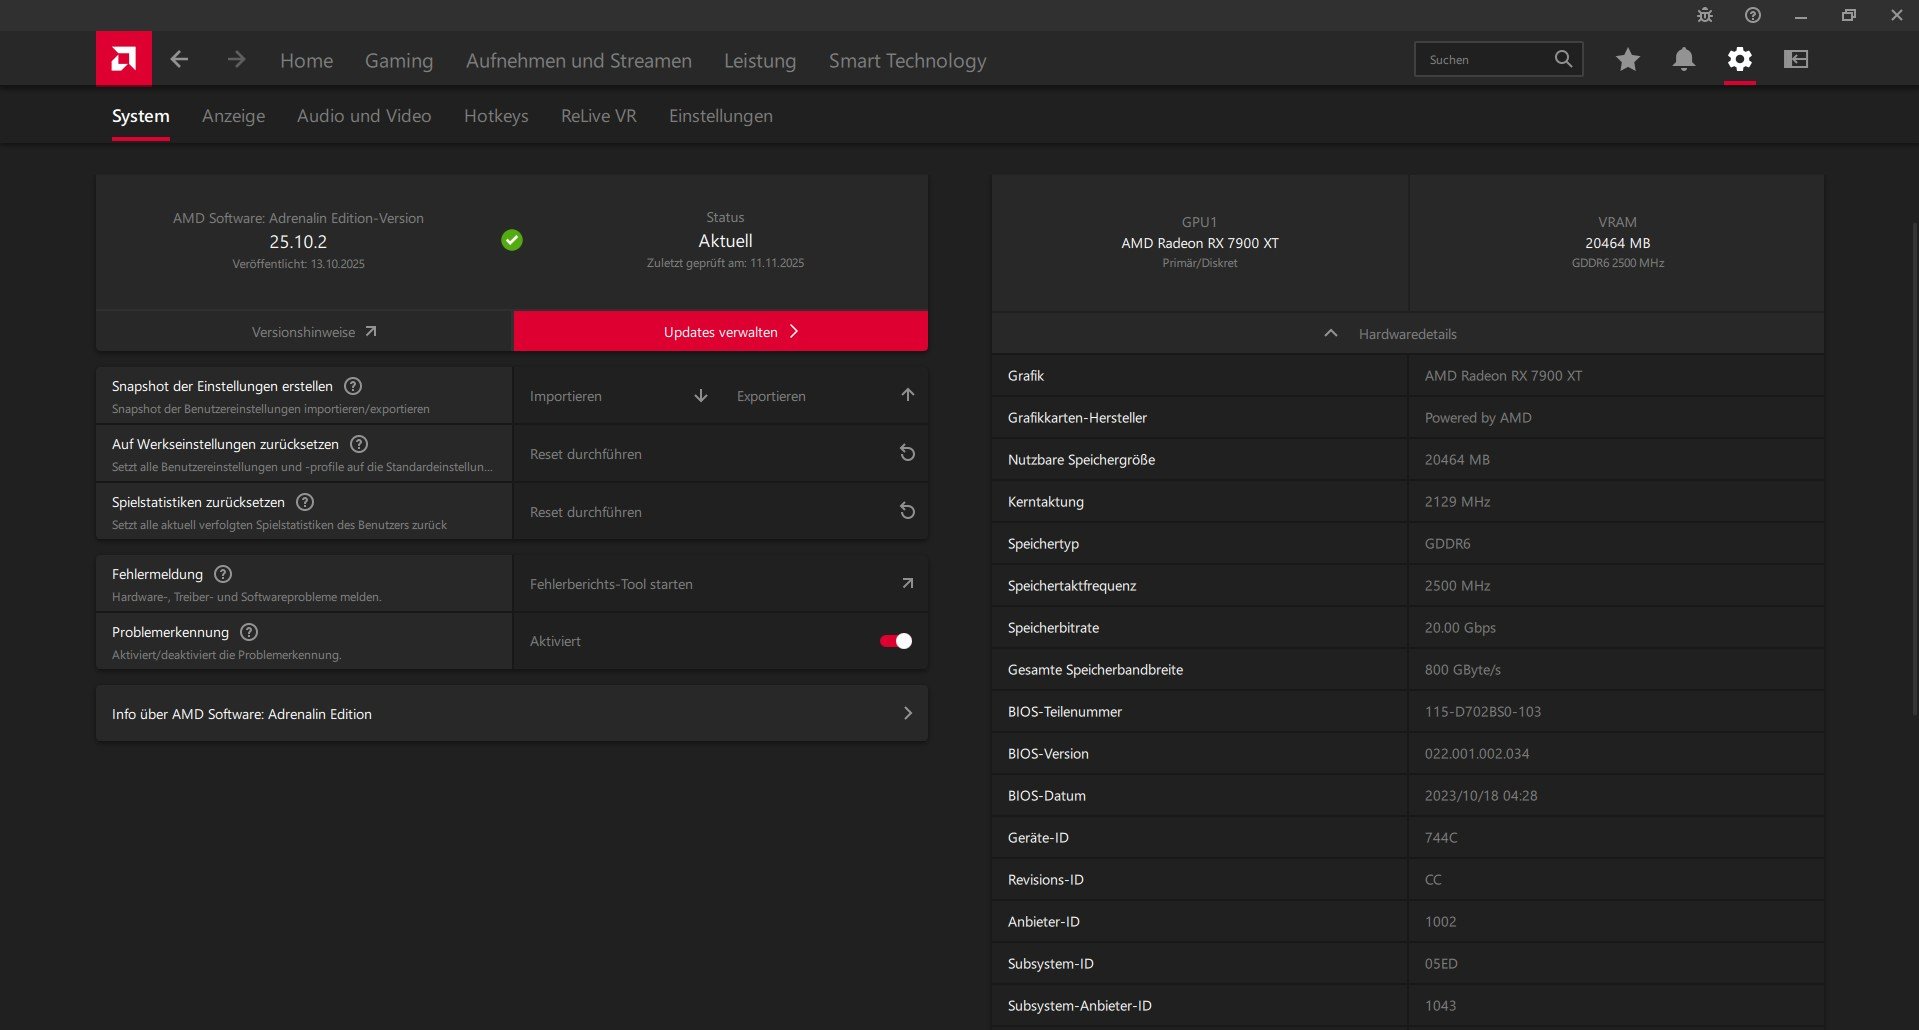
Task: Click Grafikkarten-Hersteller value Powered by AMD
Action: 1478,418
